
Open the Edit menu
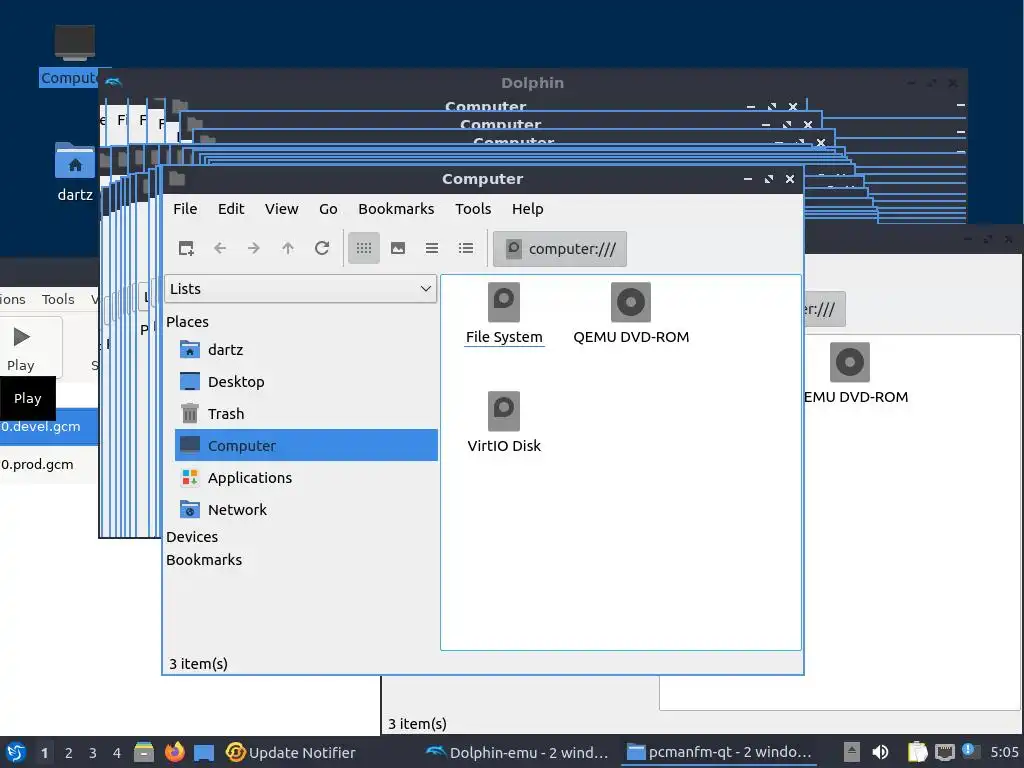[231, 209]
